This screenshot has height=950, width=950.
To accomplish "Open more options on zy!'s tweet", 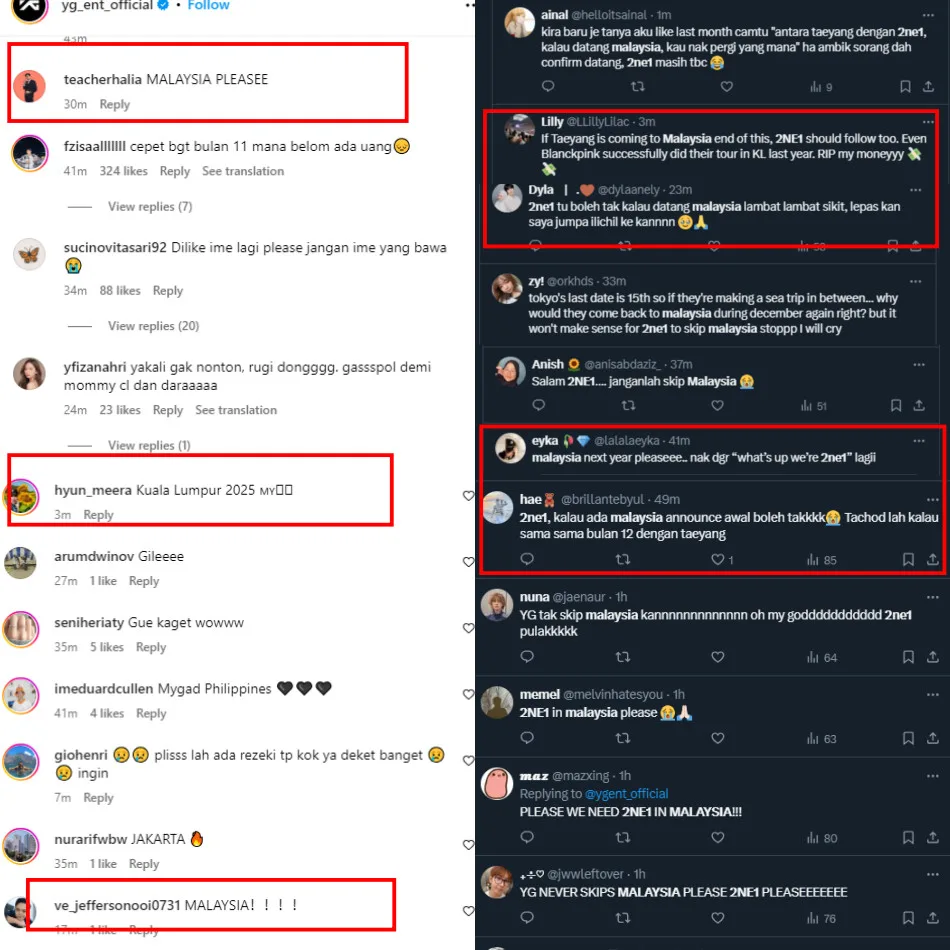I will click(x=915, y=281).
